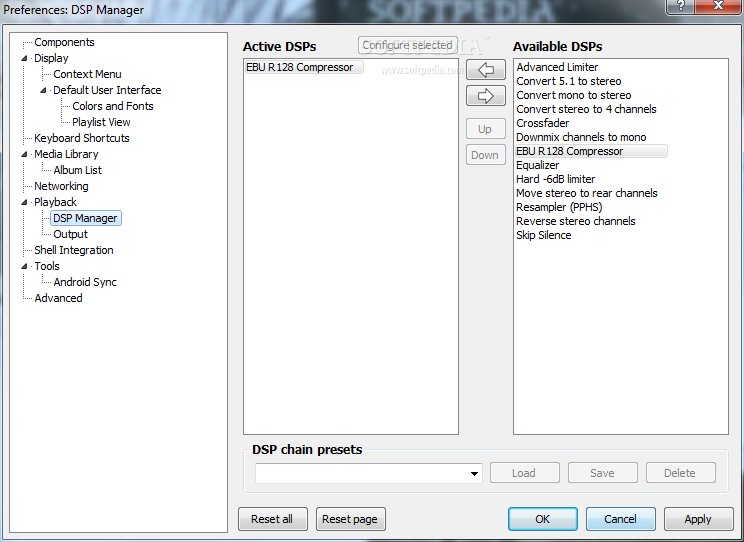
Task: Click the Load preset button
Action: coord(524,473)
